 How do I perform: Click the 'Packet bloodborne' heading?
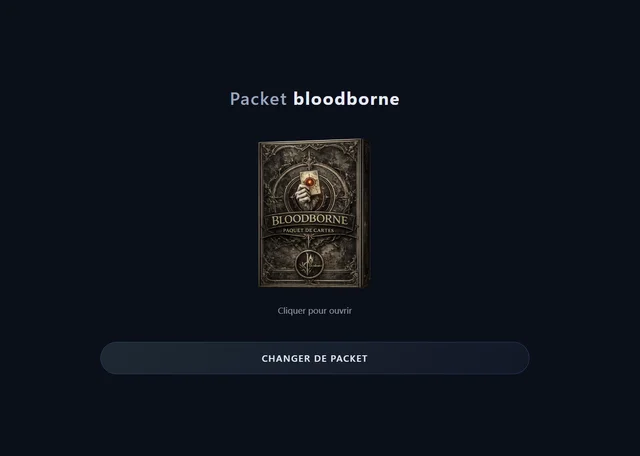pos(315,99)
